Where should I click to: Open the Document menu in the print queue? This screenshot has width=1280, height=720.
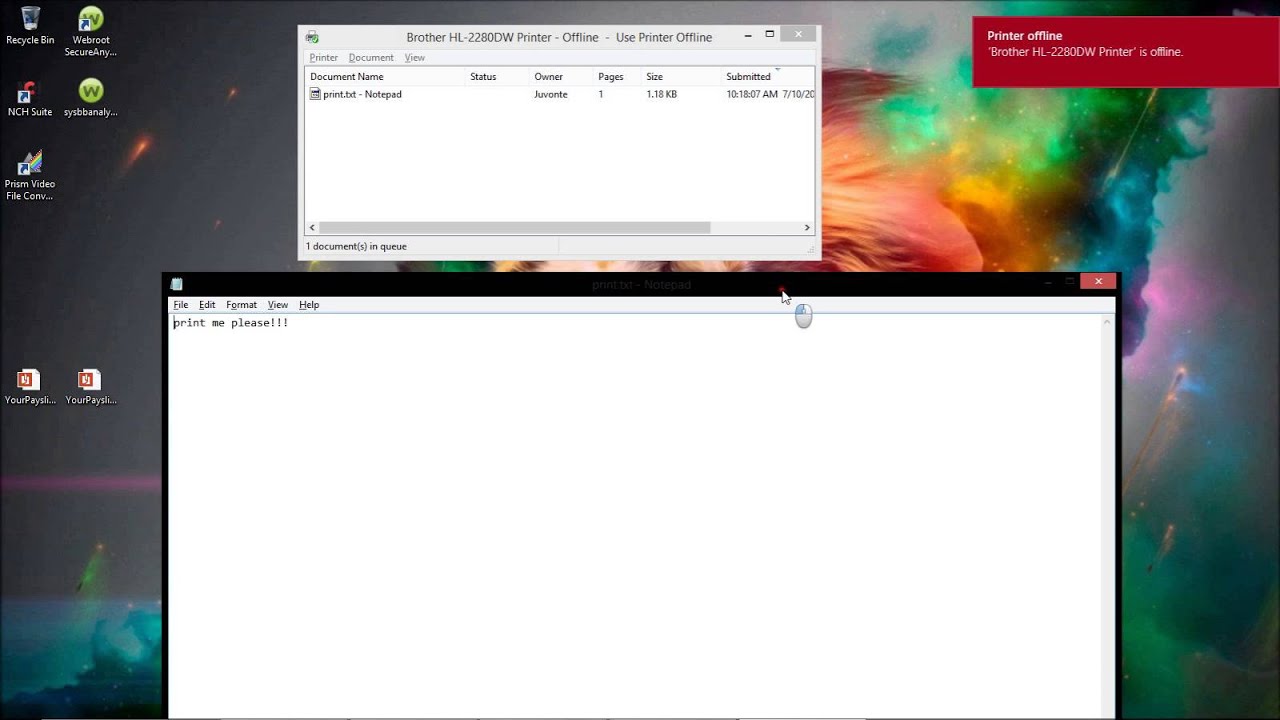[371, 58]
